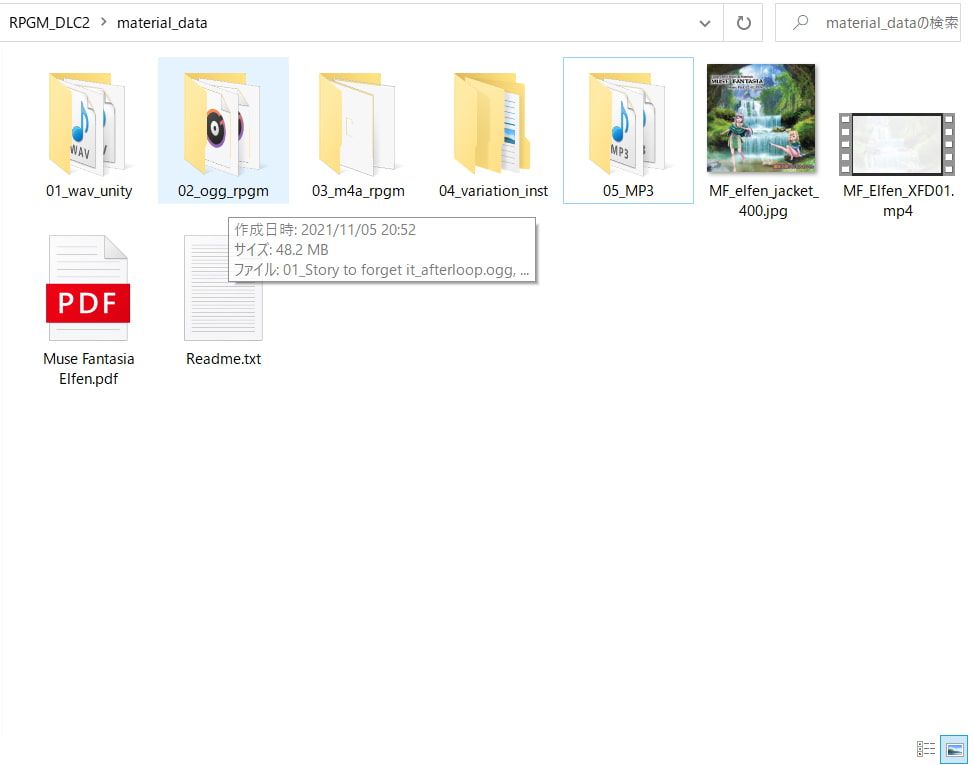Select the 04_variation_inst folder
The height and width of the screenshot is (765, 974).
click(493, 123)
